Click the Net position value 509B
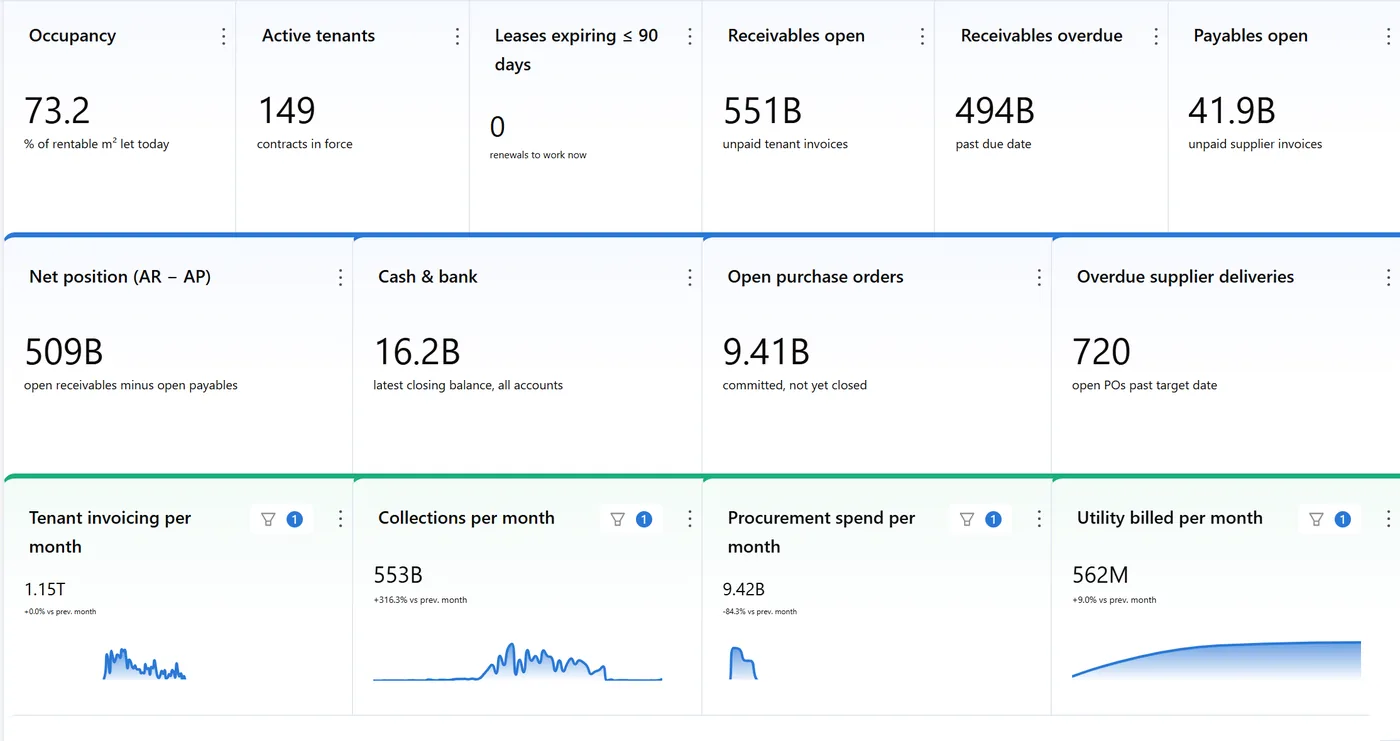This screenshot has height=741, width=1400. click(64, 352)
